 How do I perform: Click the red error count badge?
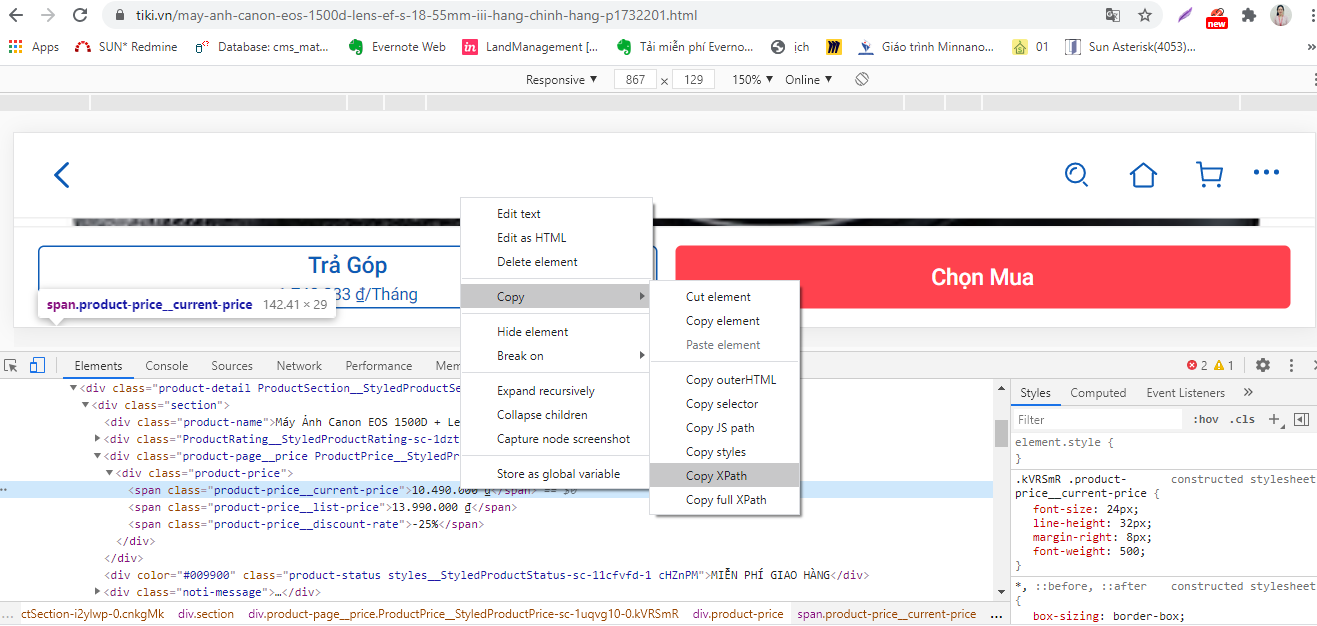pos(1197,366)
